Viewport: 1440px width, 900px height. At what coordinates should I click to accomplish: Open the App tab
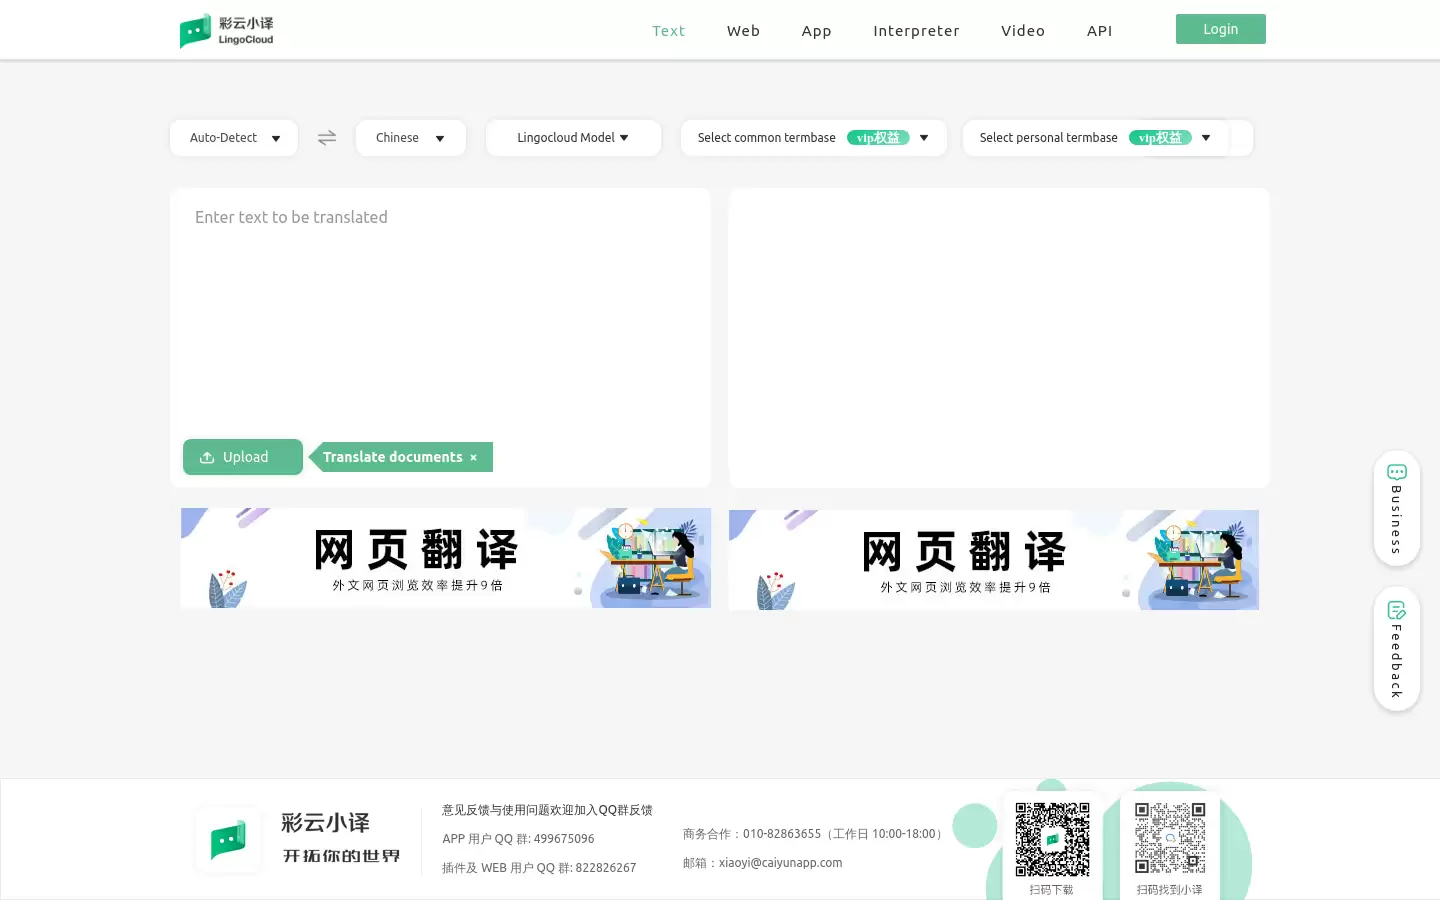817,31
